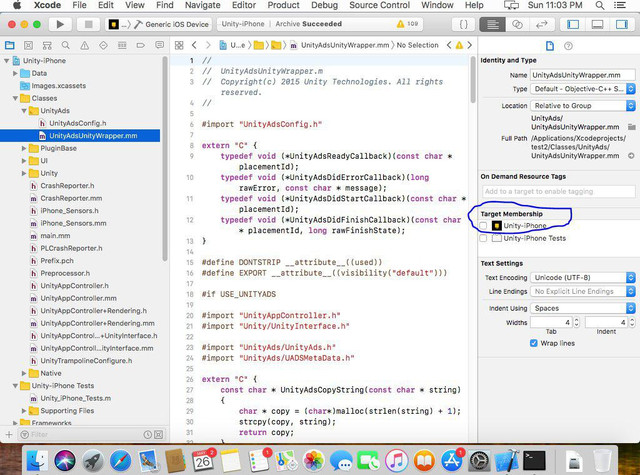The image size is (640, 475).
Task: Open the Project navigator folder icon
Action: (x=9, y=45)
